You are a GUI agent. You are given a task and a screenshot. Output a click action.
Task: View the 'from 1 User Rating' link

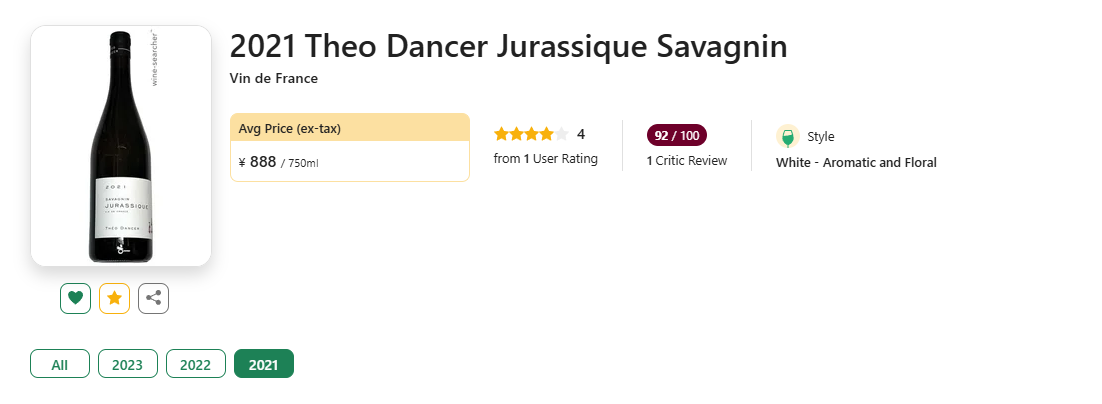coord(546,158)
